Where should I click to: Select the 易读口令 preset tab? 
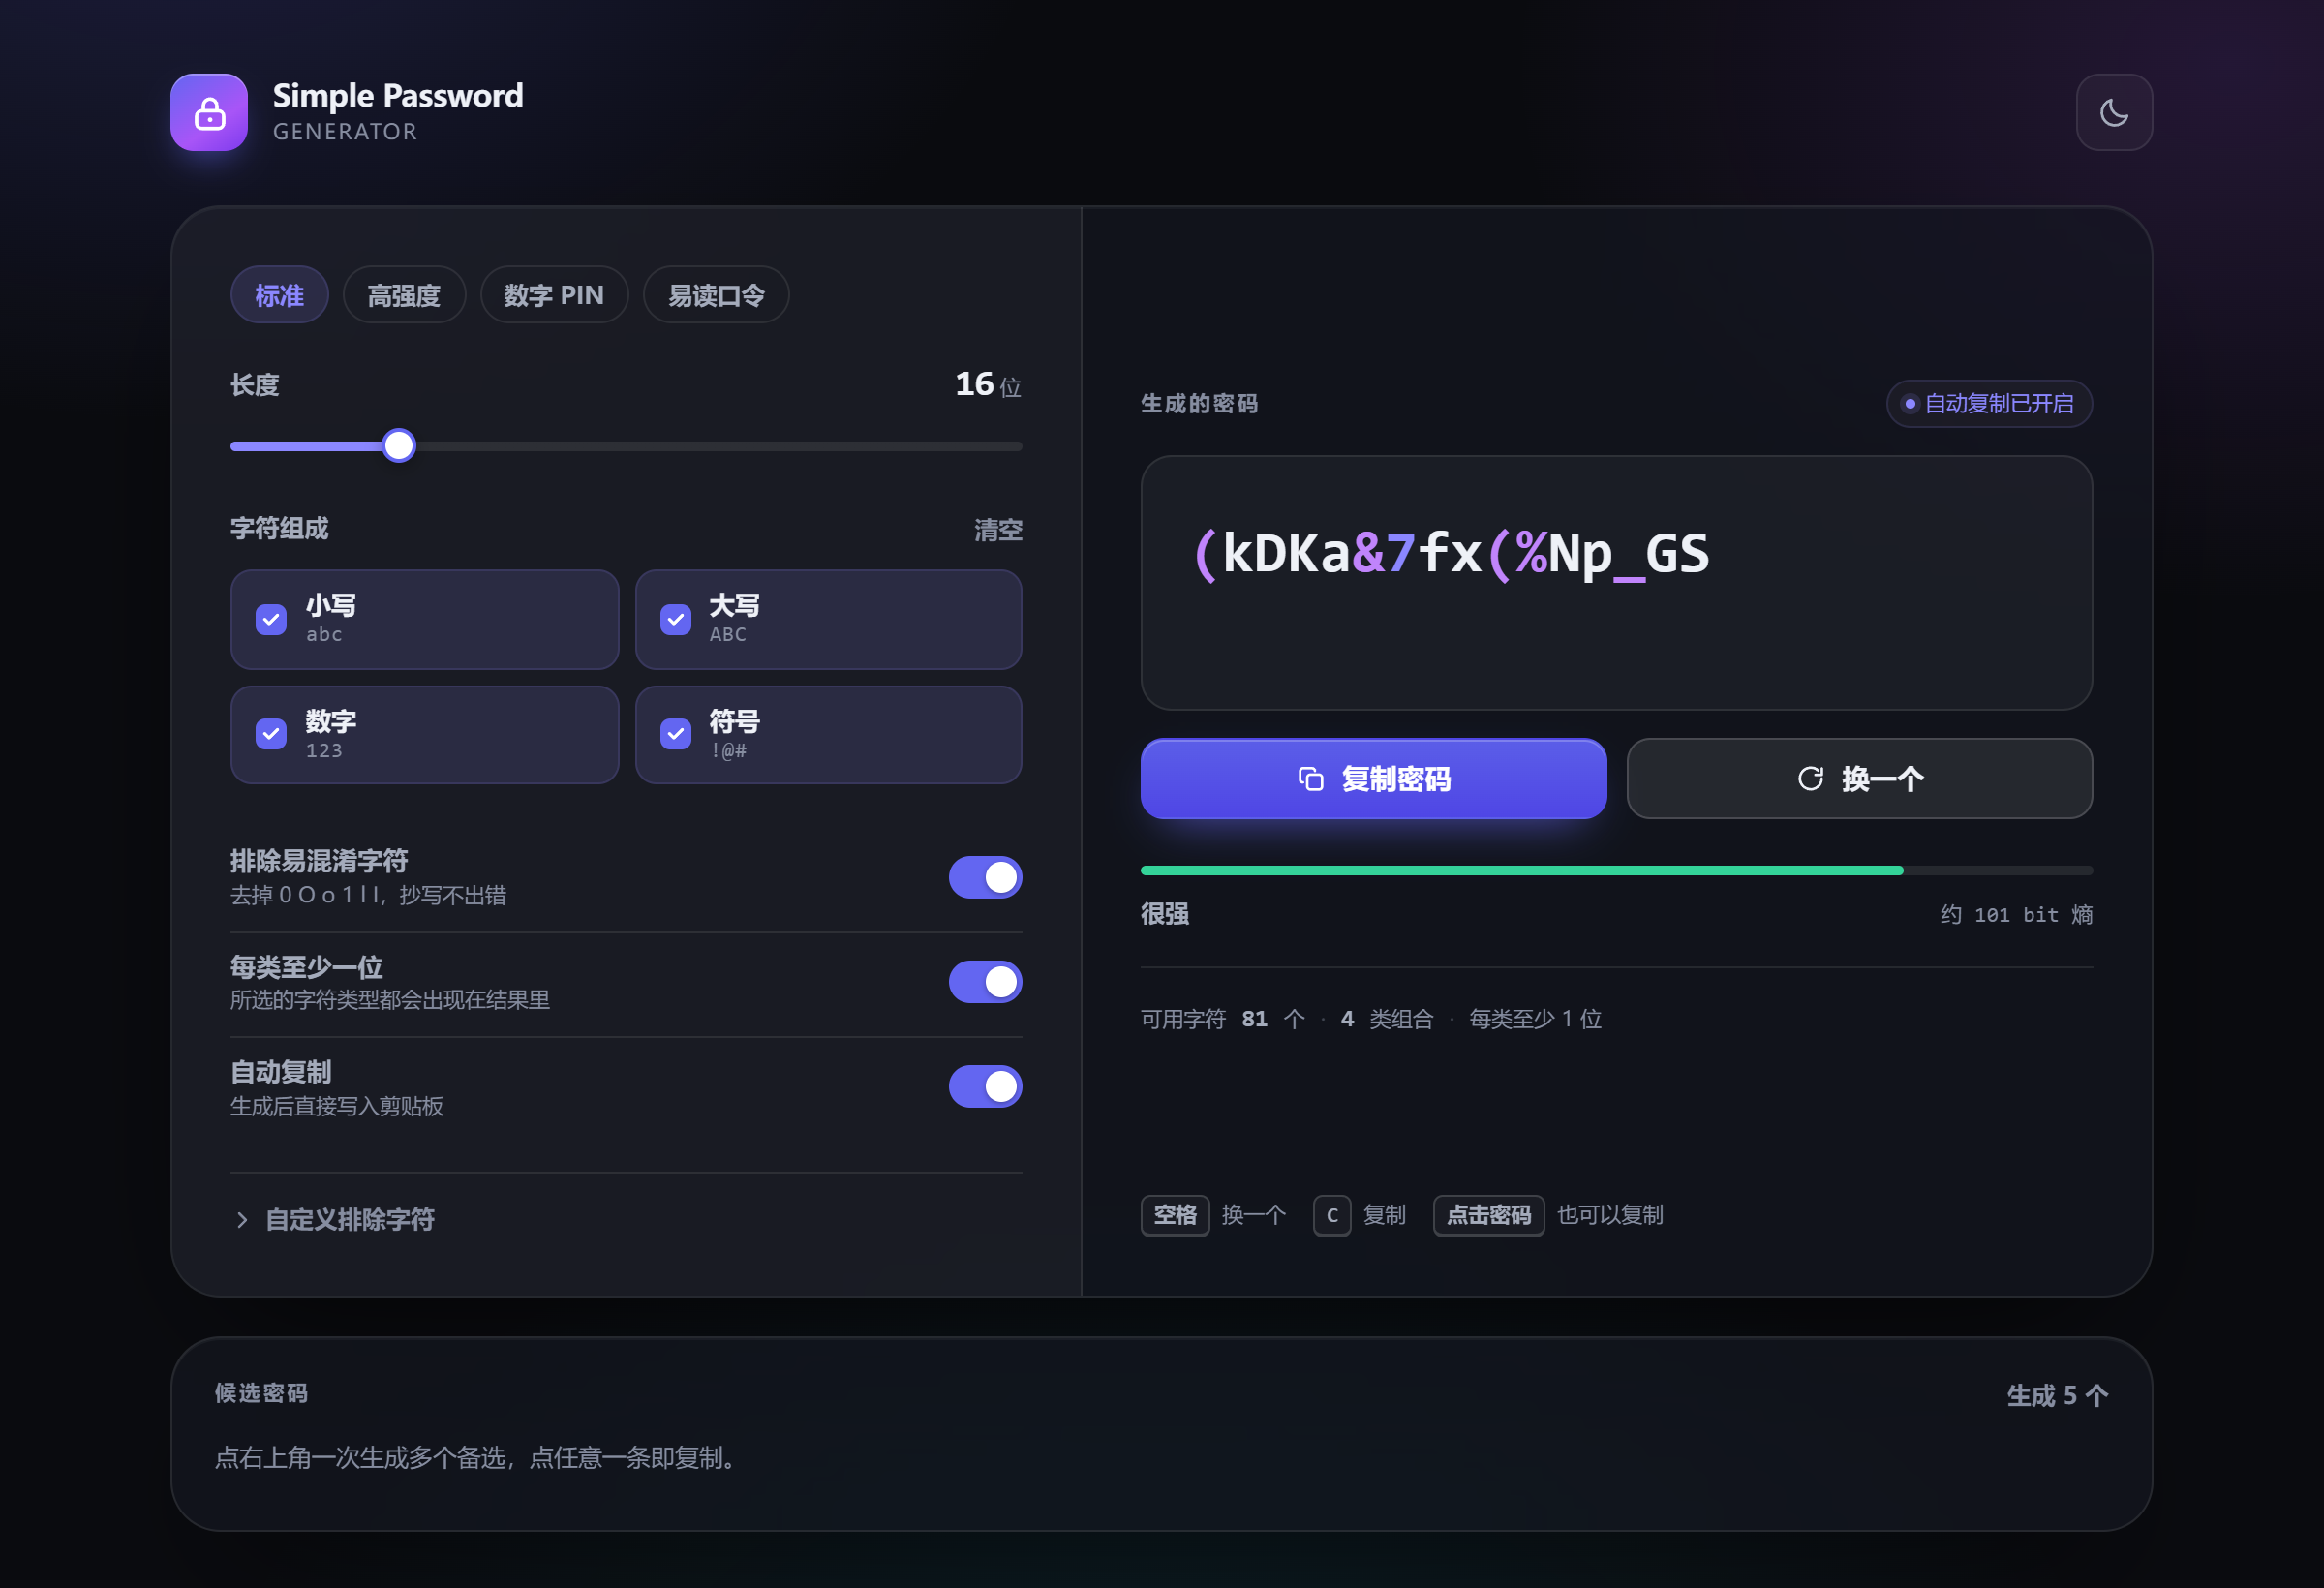pyautogui.click(x=716, y=295)
